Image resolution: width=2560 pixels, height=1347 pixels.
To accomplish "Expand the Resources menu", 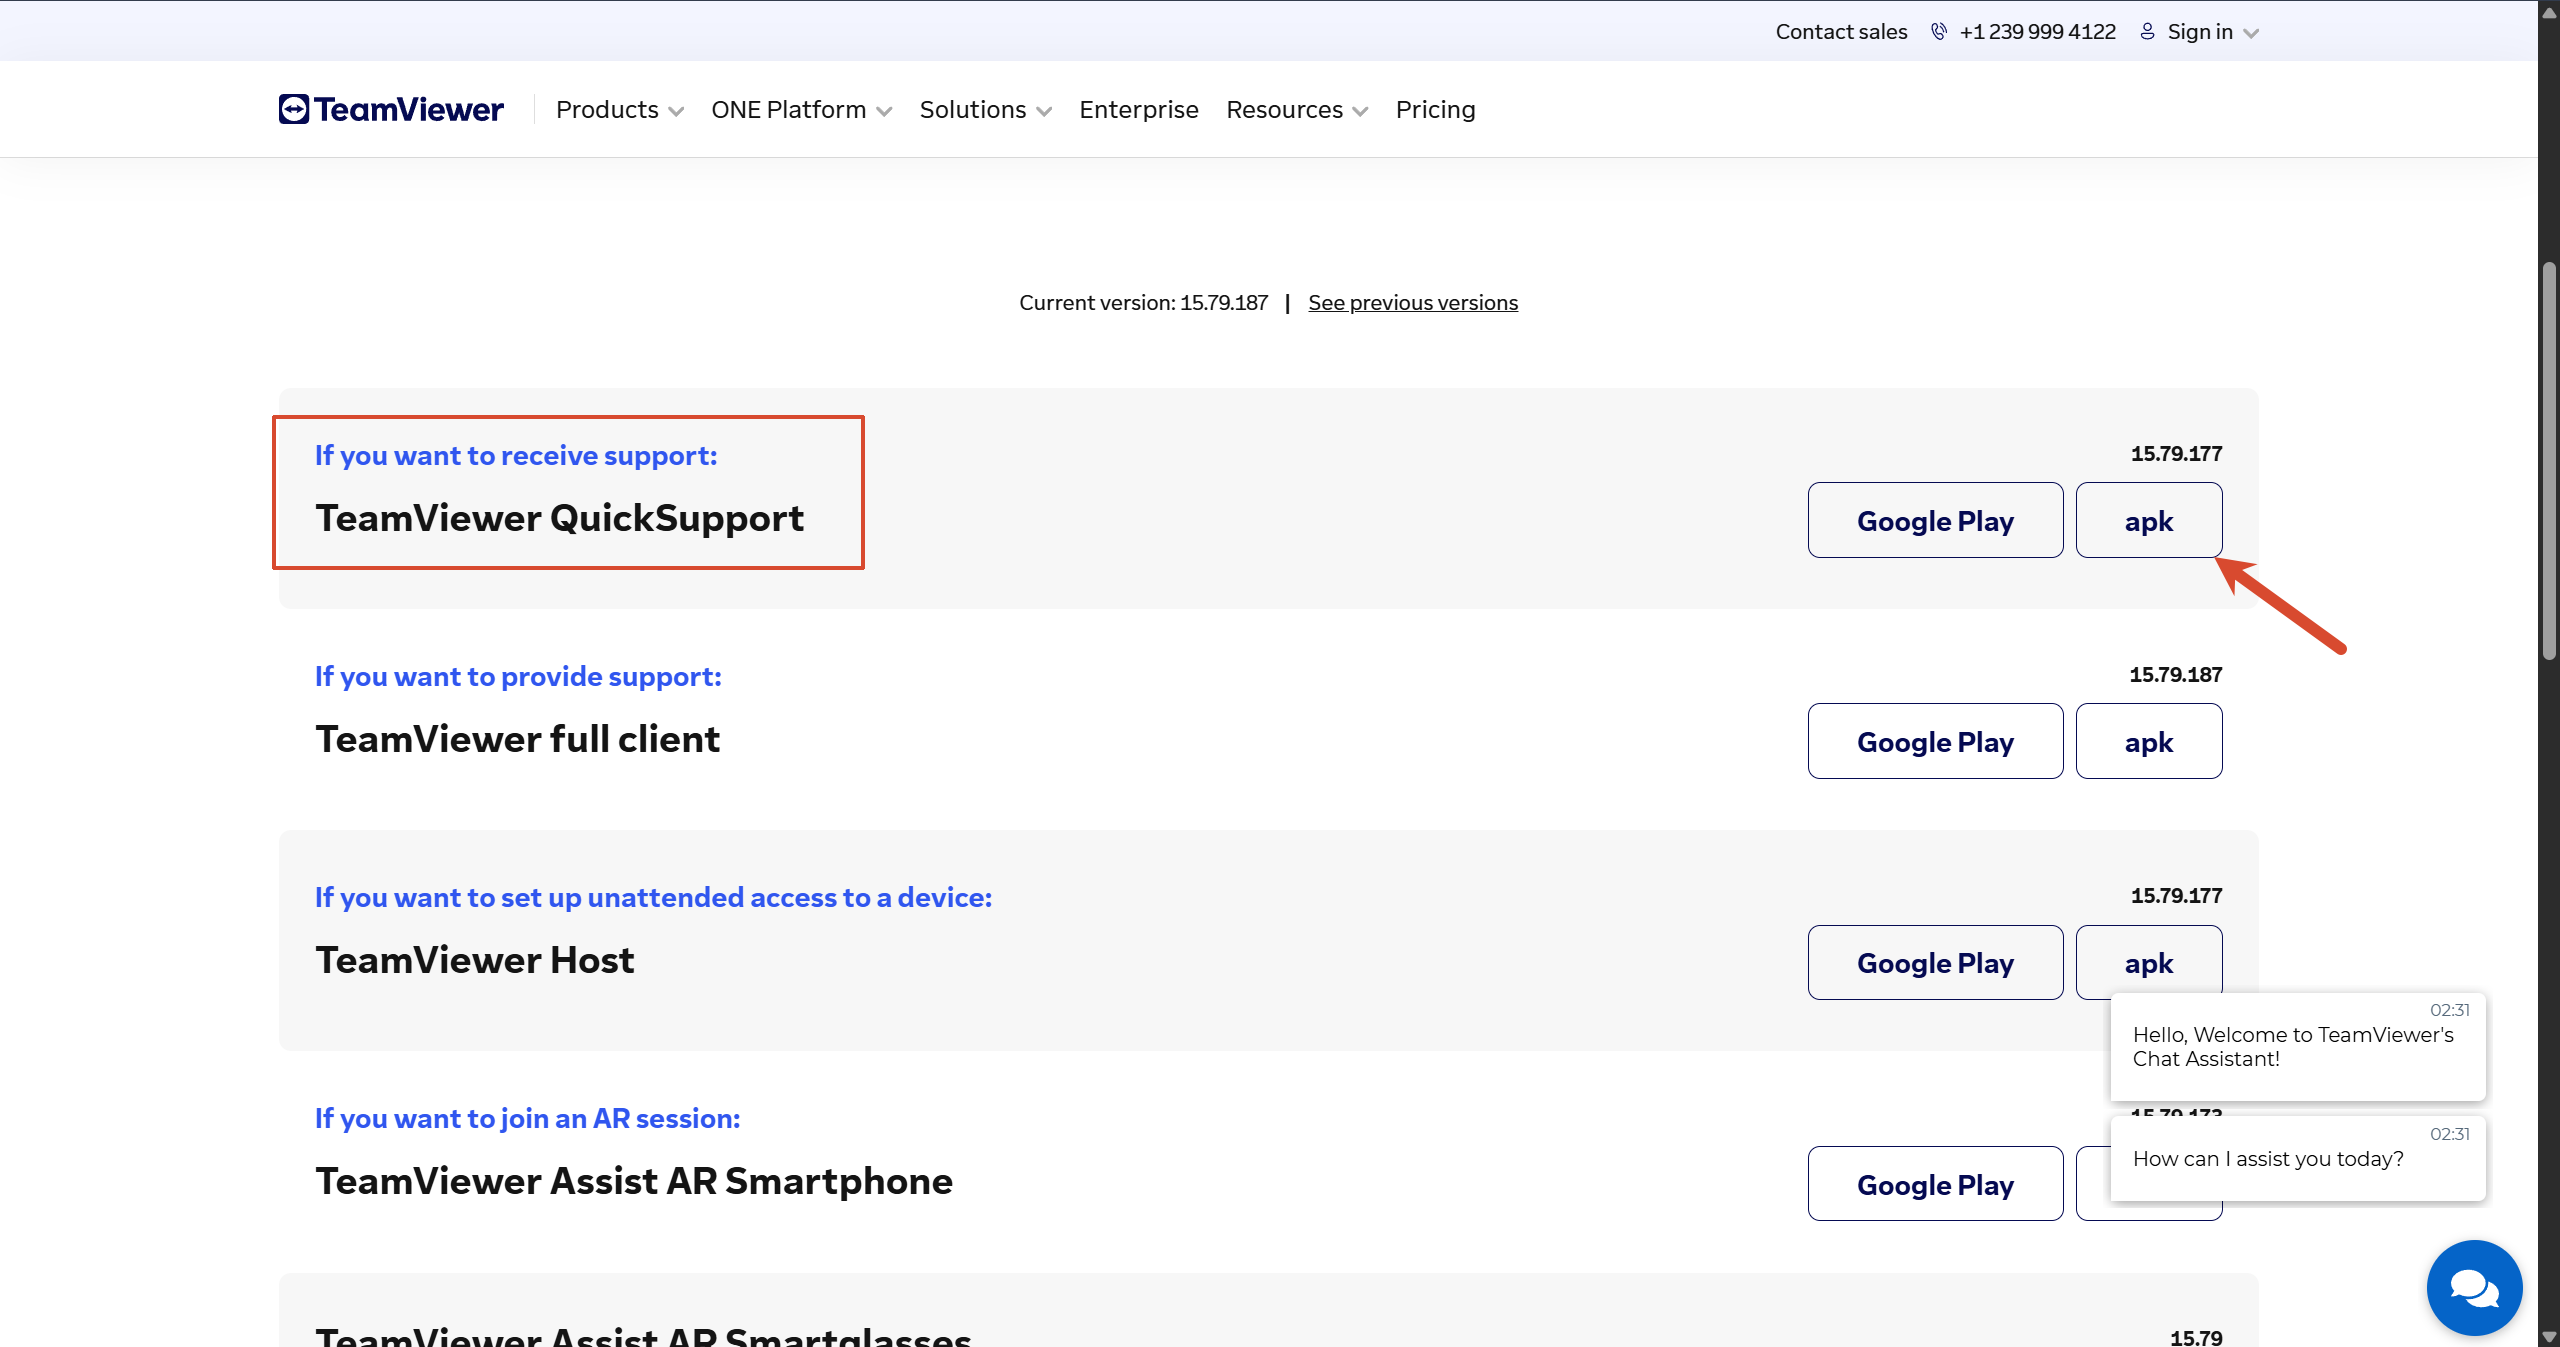I will pyautogui.click(x=1297, y=109).
